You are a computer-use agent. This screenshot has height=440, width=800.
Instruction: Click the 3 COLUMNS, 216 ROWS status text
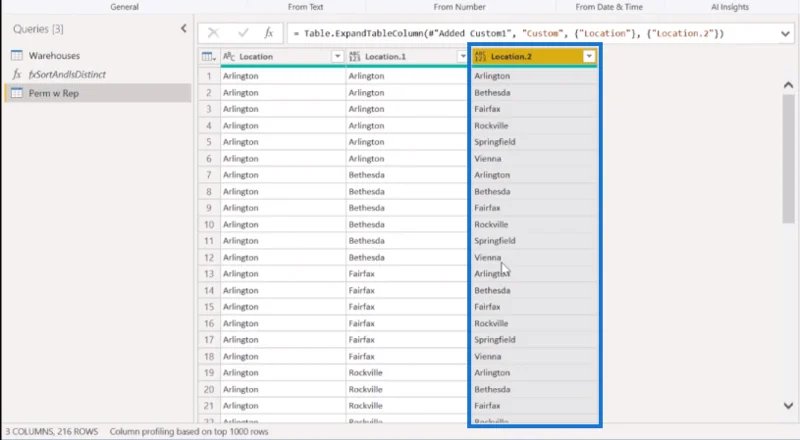pyautogui.click(x=52, y=432)
